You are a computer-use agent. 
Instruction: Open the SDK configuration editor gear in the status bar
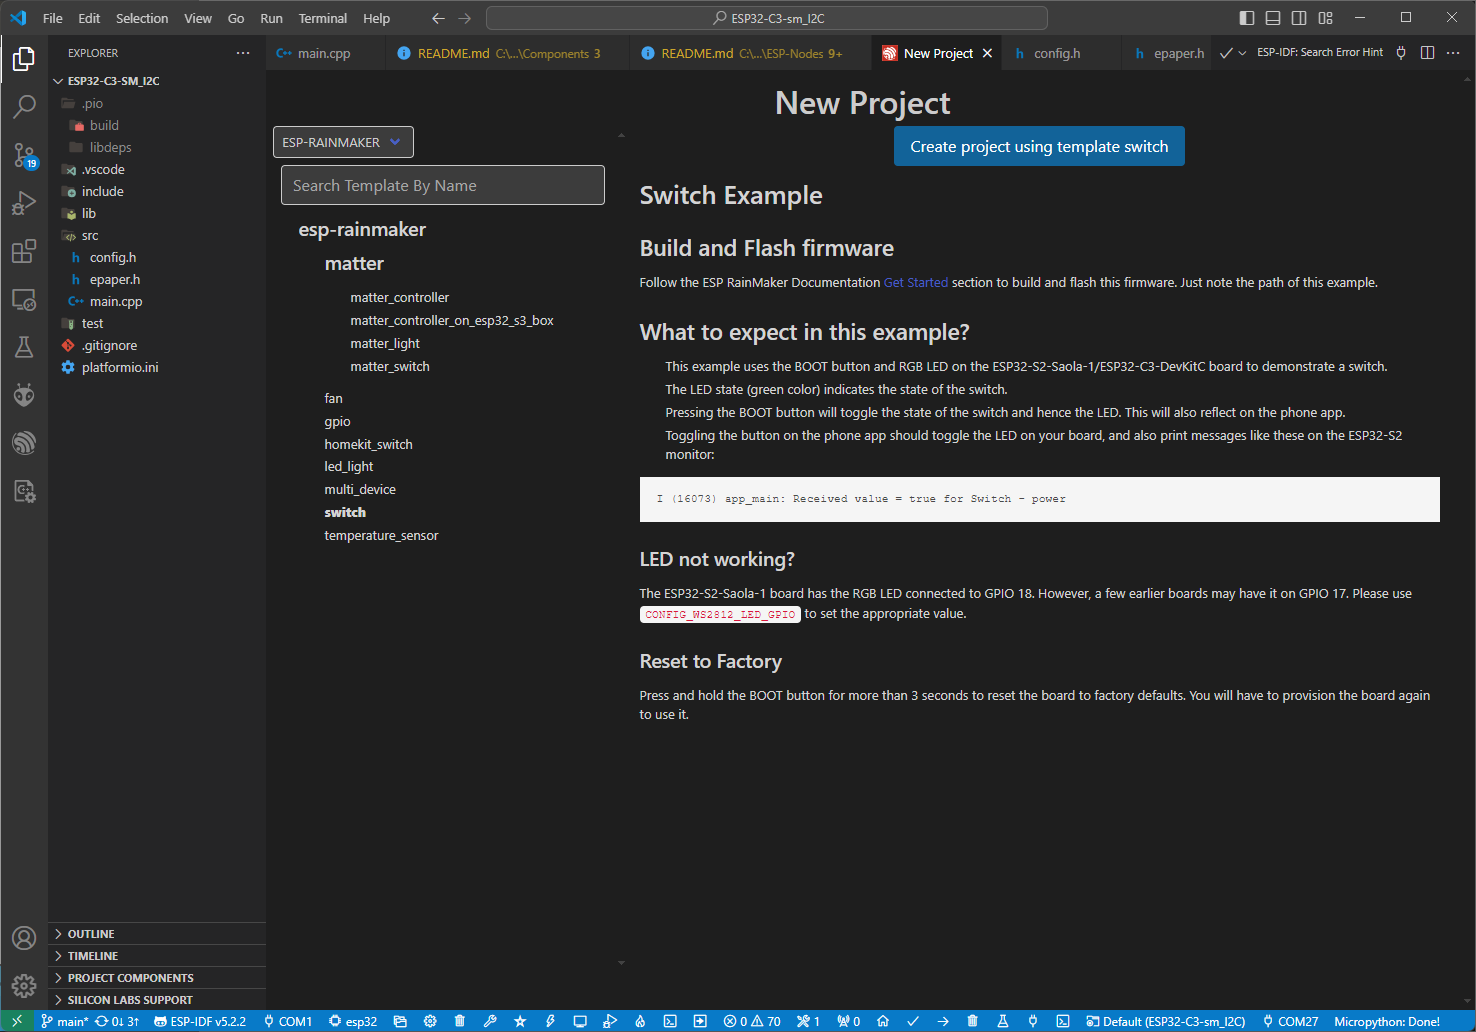coord(430,1021)
